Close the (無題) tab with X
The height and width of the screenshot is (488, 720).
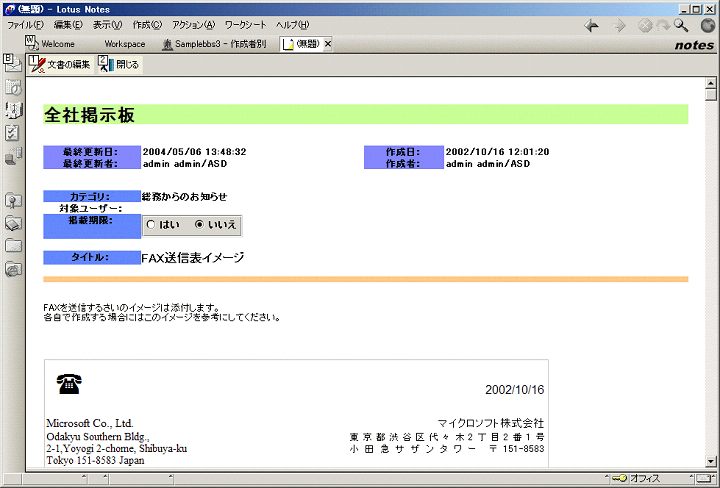tap(328, 44)
